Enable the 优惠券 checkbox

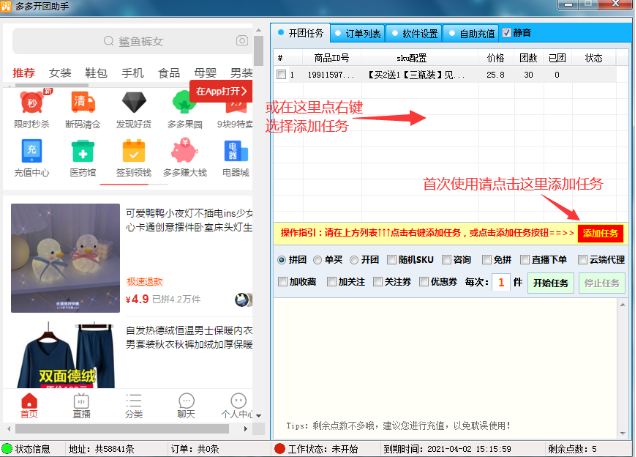424,282
